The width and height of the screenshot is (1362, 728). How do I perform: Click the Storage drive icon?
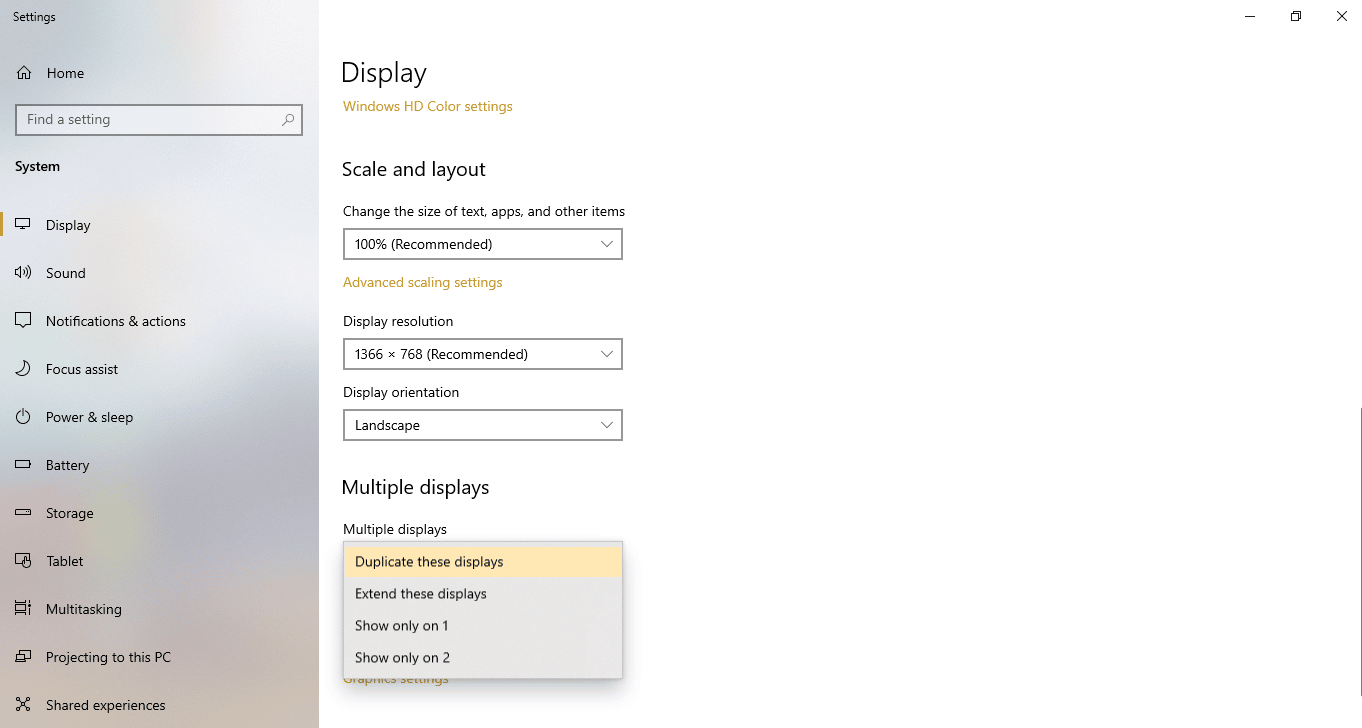[23, 513]
